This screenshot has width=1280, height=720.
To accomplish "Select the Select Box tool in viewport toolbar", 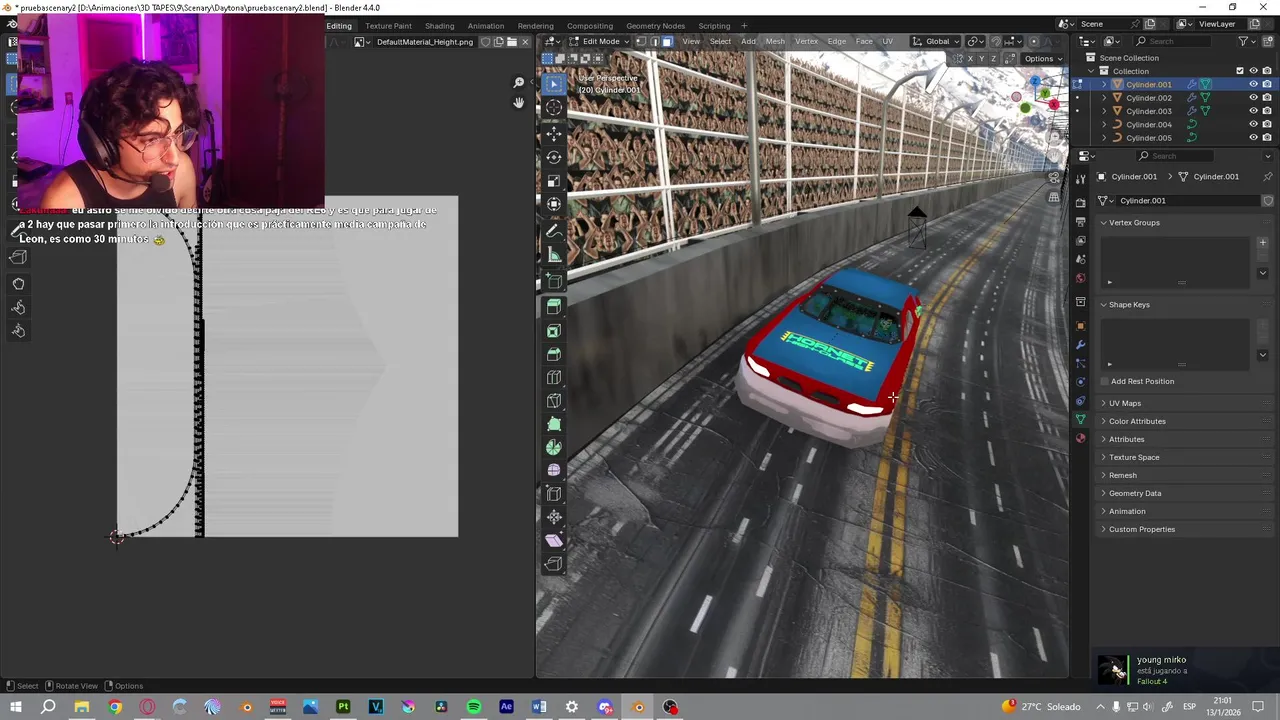I will [554, 83].
